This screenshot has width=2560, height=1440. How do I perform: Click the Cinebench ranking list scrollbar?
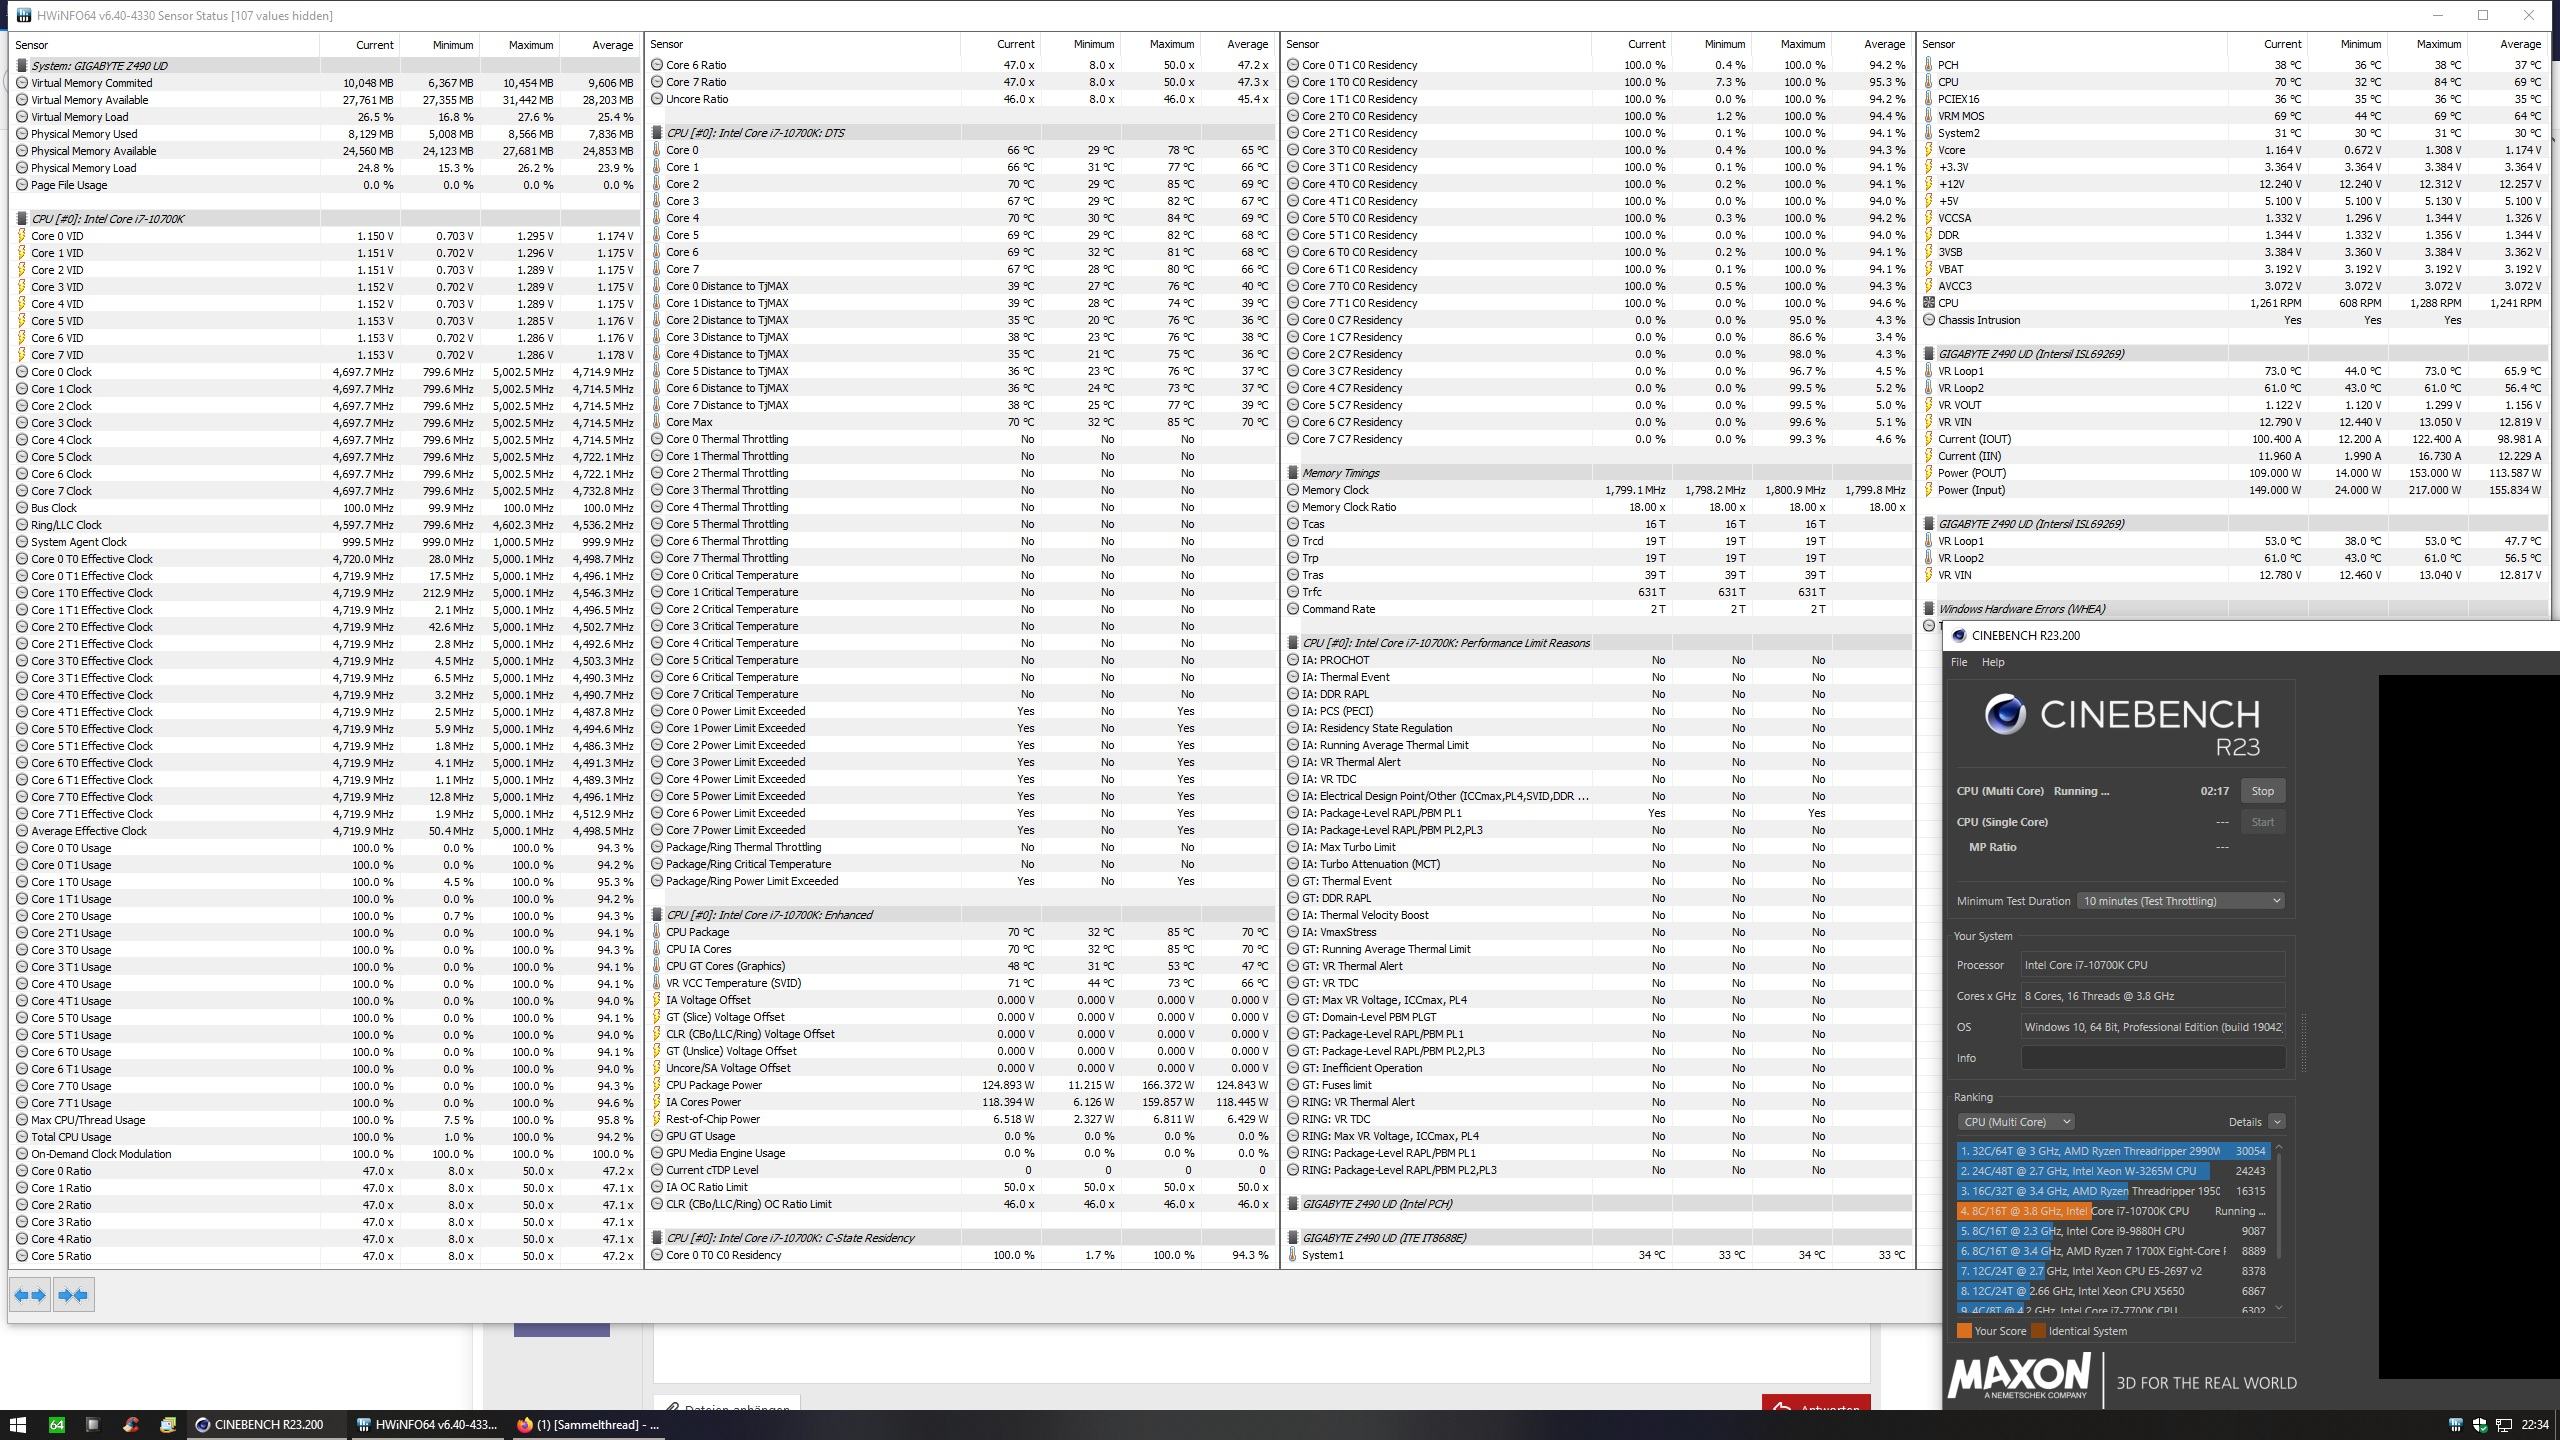[x=2279, y=1206]
